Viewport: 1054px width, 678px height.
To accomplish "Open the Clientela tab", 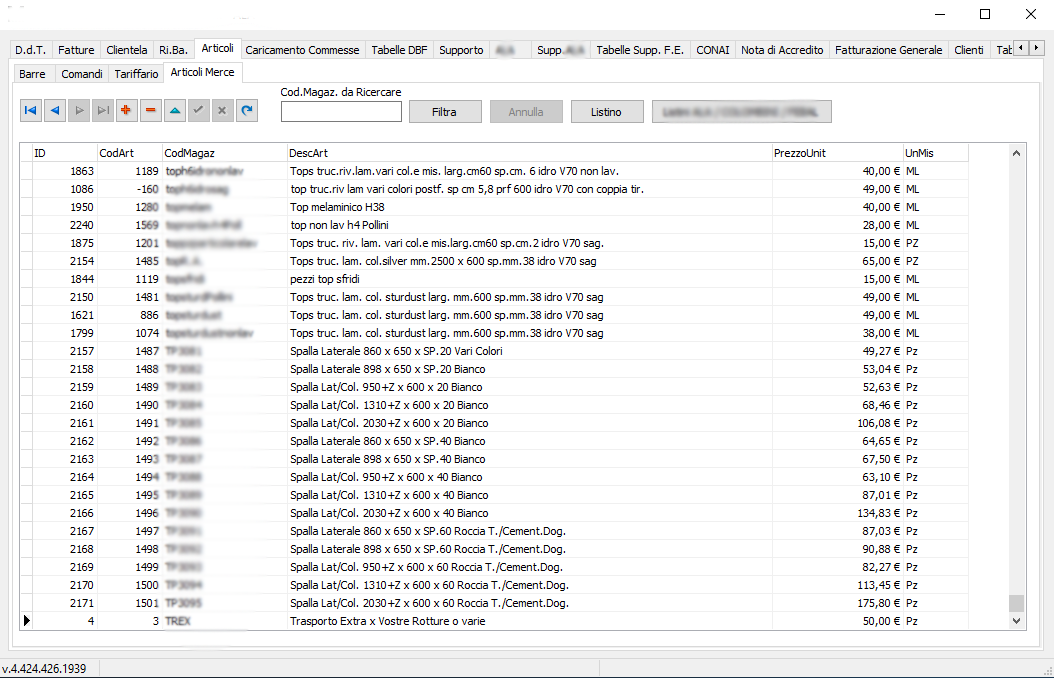I will 126,50.
